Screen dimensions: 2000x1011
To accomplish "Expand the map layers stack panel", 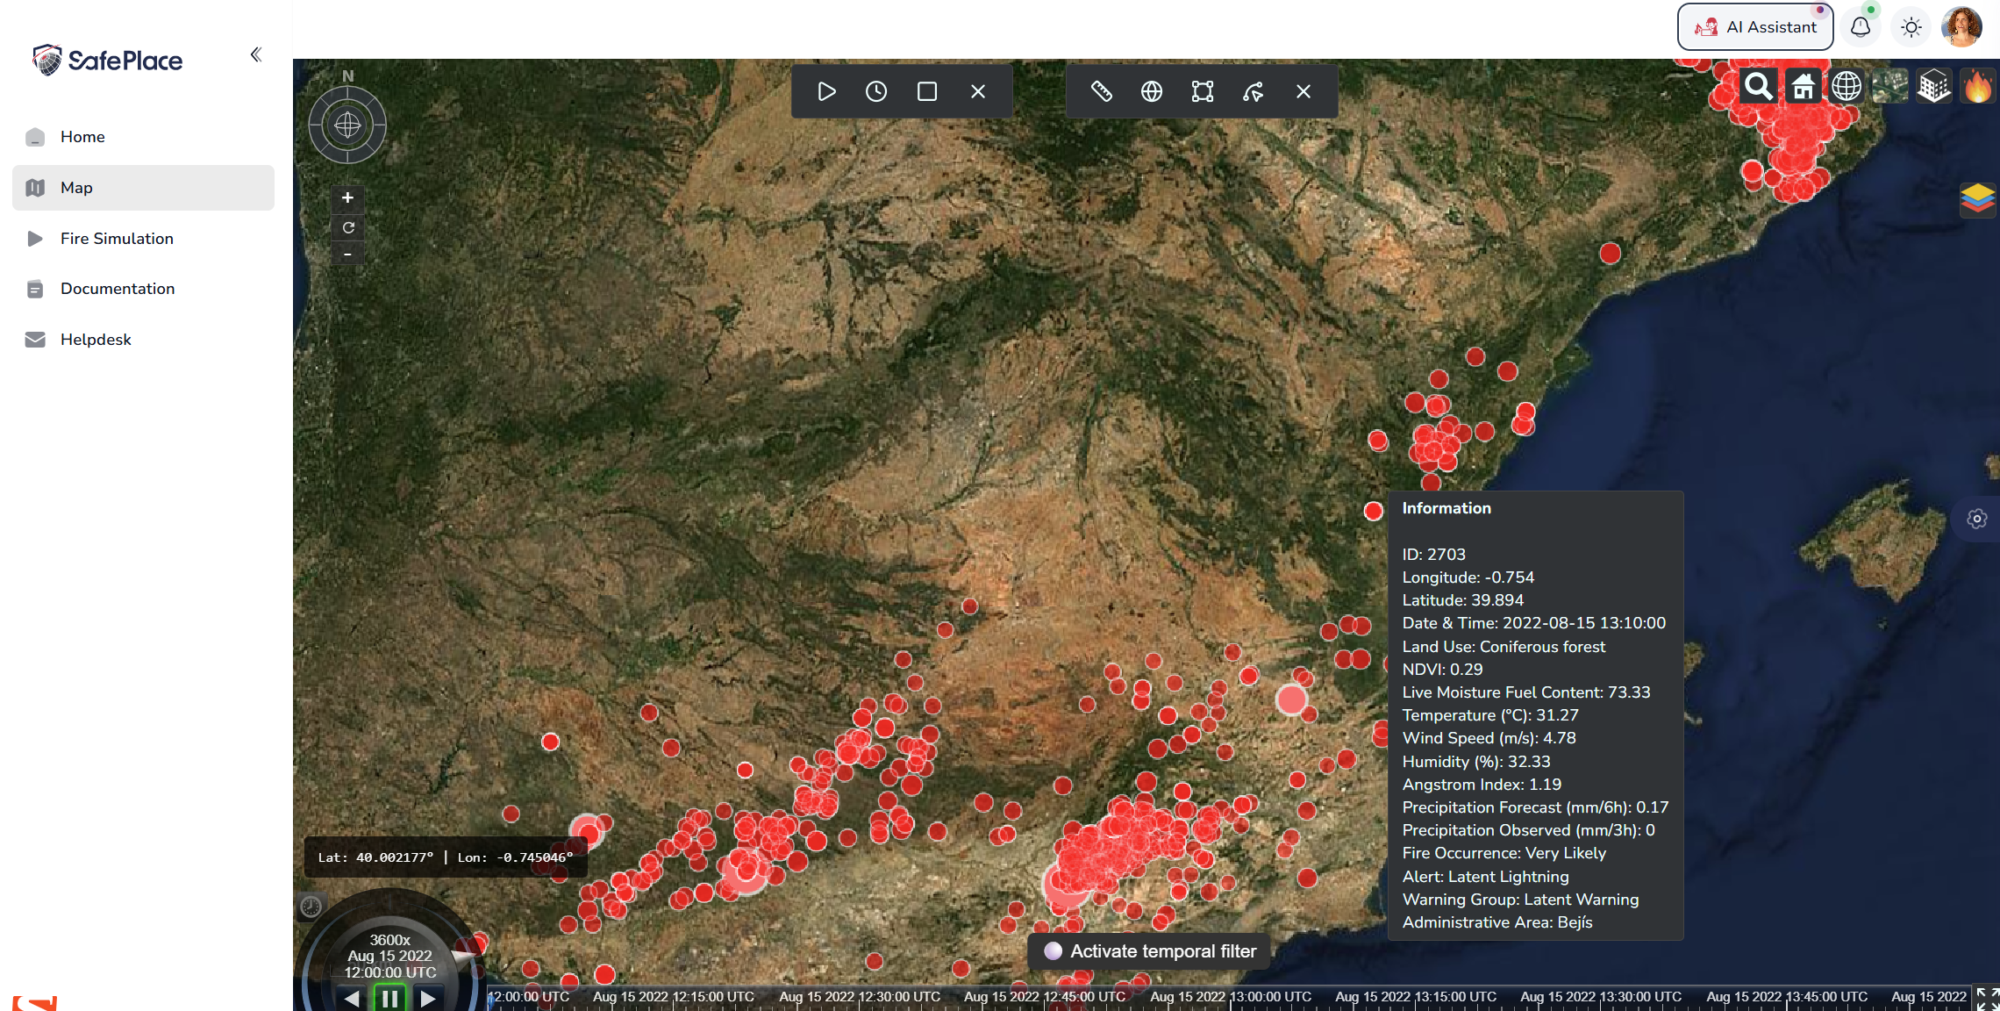I will [1977, 198].
